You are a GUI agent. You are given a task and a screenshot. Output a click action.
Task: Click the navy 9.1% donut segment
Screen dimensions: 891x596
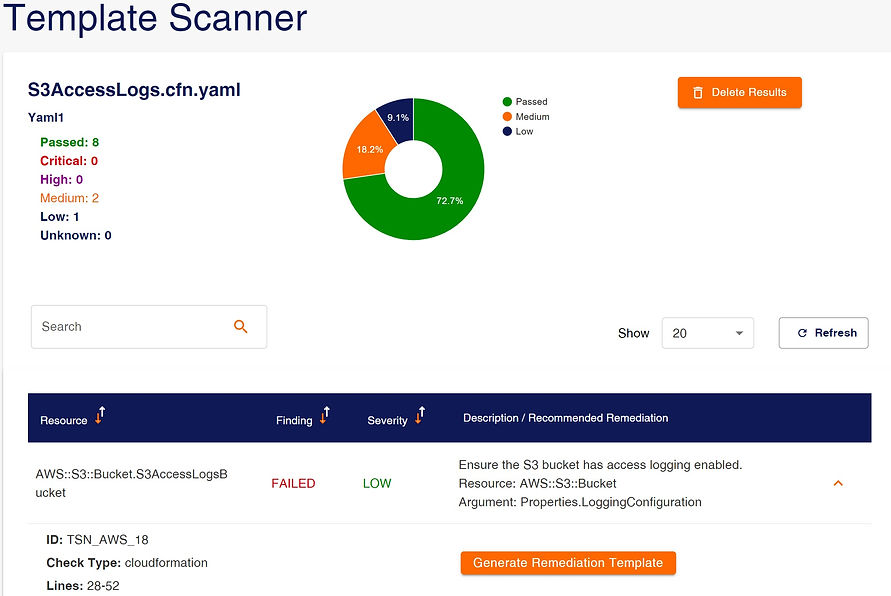pyautogui.click(x=399, y=117)
